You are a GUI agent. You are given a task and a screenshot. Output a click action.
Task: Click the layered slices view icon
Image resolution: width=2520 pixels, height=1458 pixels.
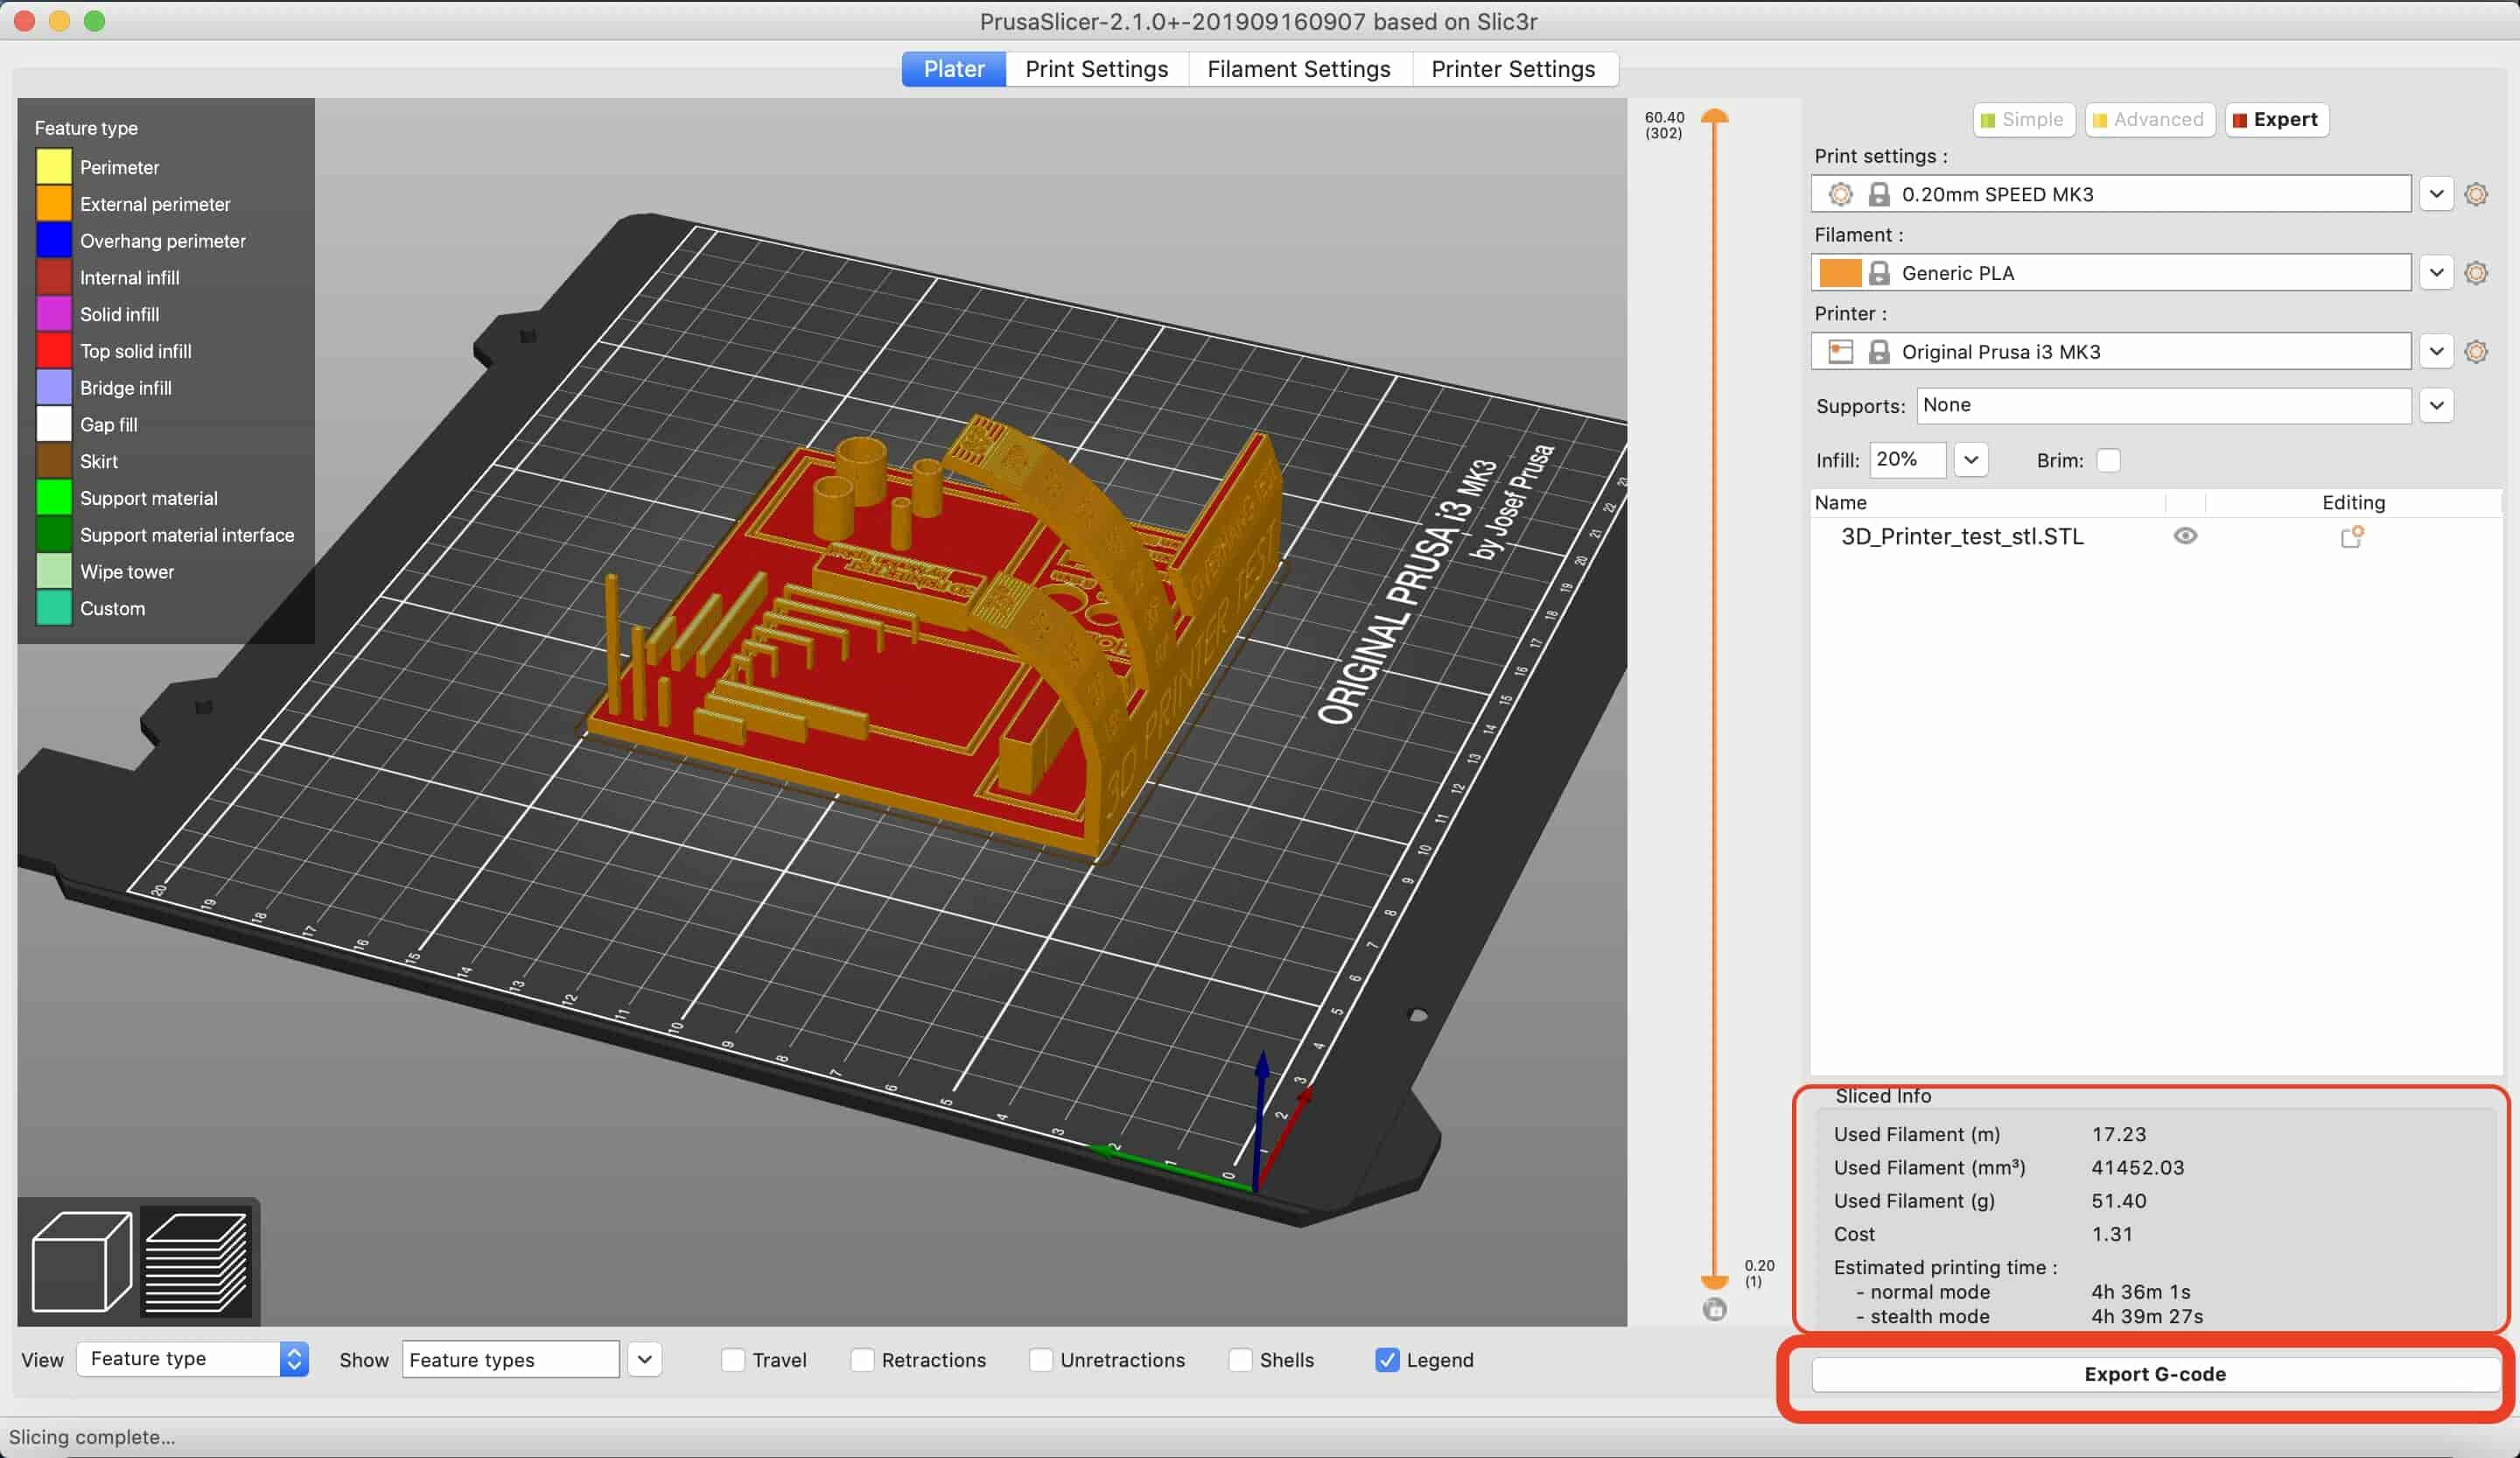click(x=196, y=1260)
